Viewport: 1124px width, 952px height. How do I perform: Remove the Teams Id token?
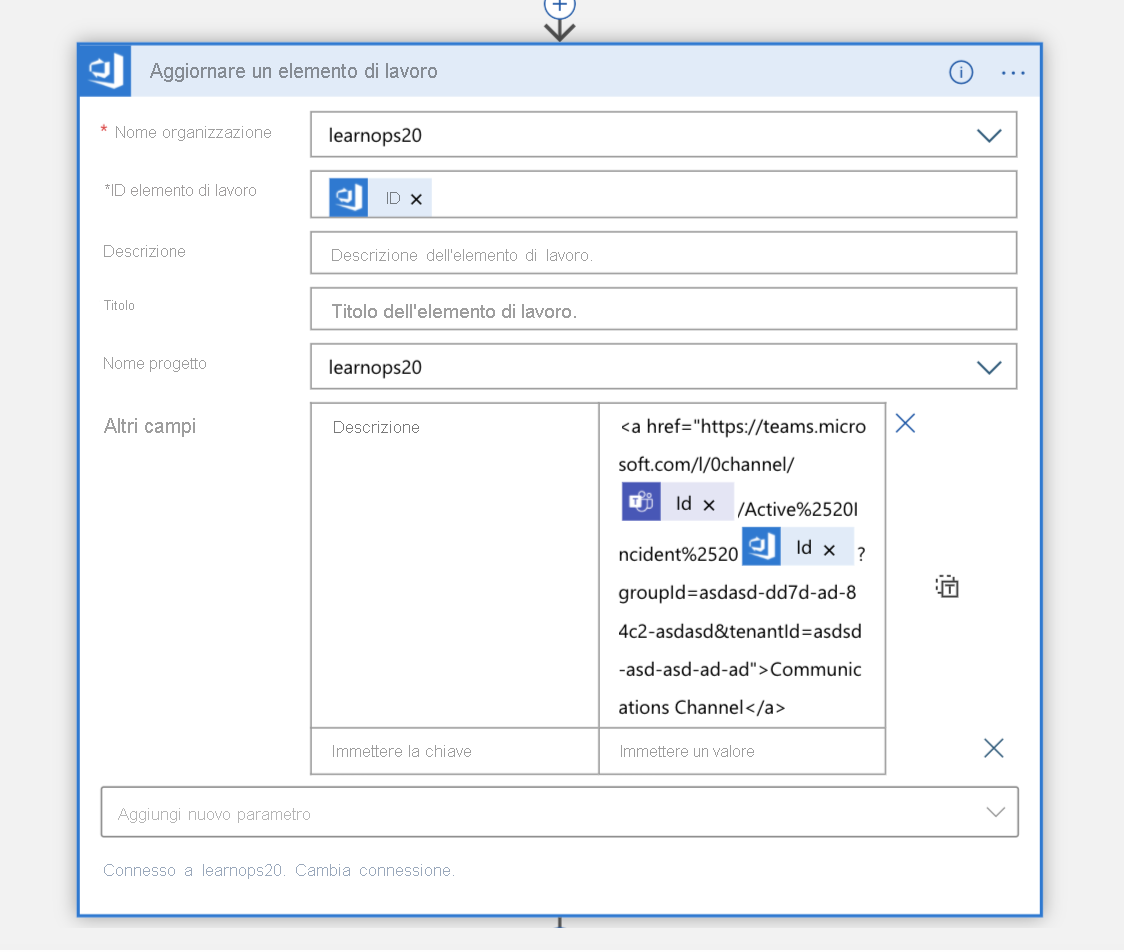point(709,505)
